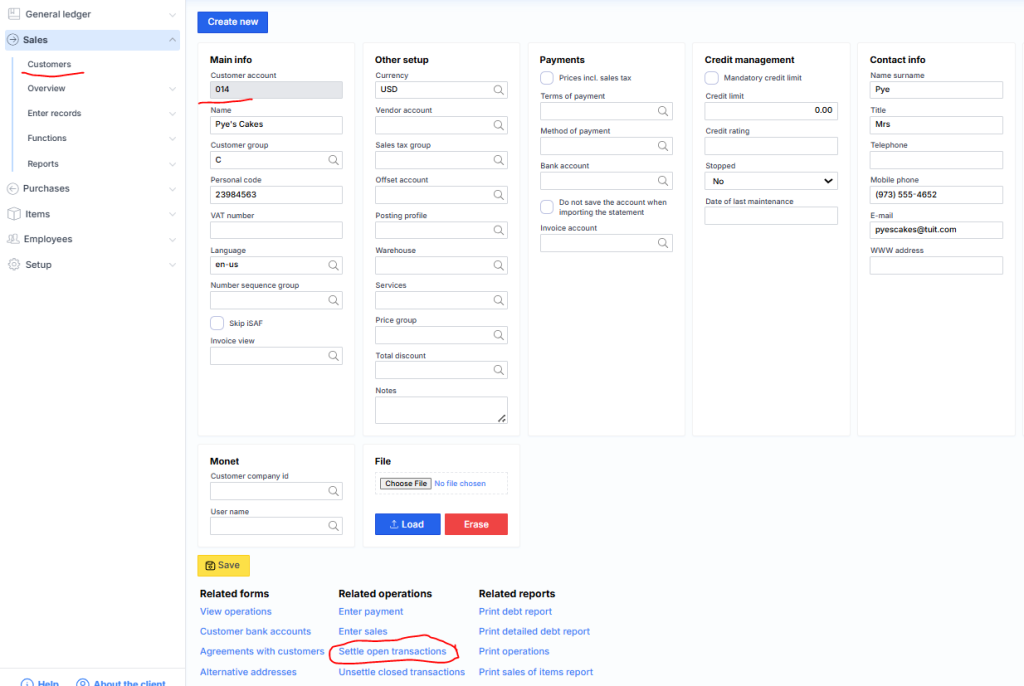Select Customers in the Sales submenu
1024x686 pixels.
[x=49, y=64]
